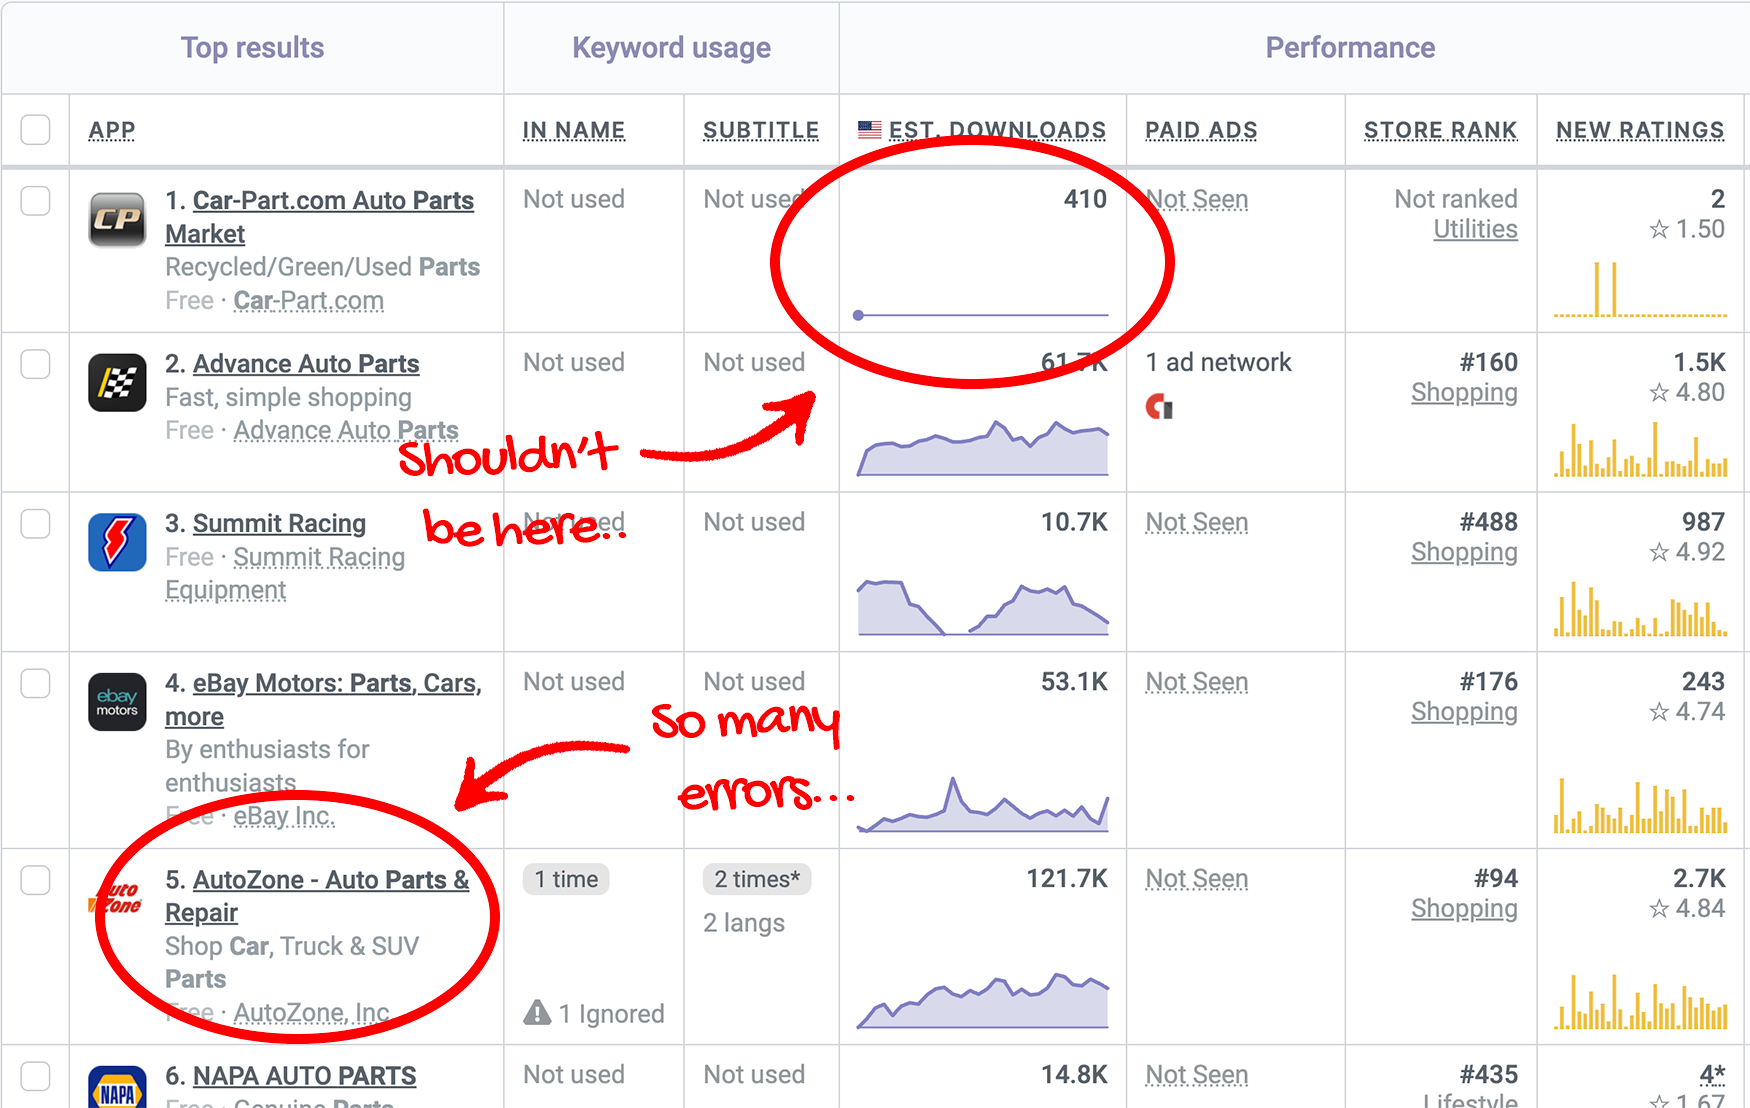This screenshot has height=1108, width=1750.
Task: Click Not Seen paid ads for eBay Motors
Action: tap(1197, 682)
